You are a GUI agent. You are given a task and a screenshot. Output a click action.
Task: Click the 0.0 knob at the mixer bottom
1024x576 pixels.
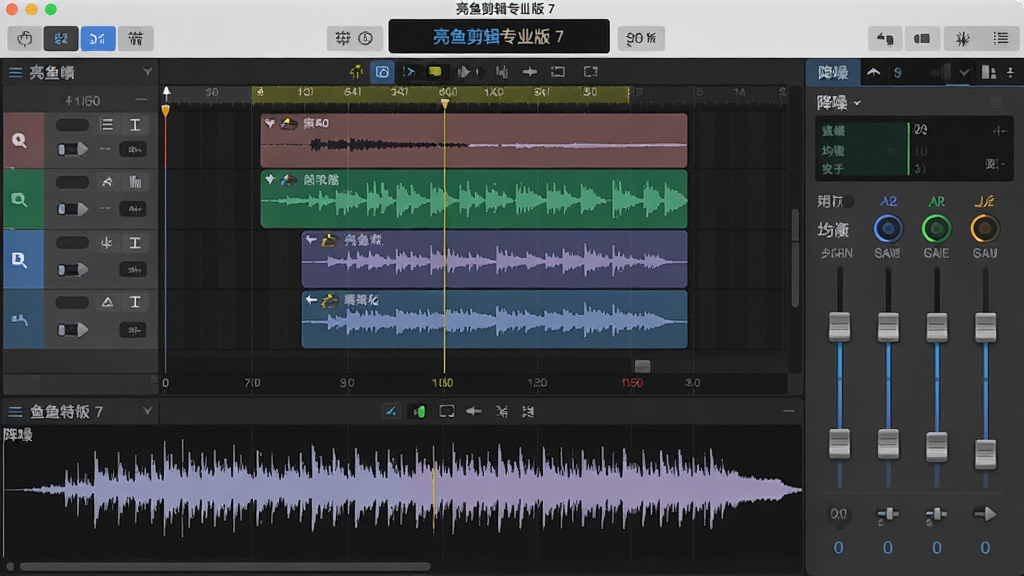839,515
